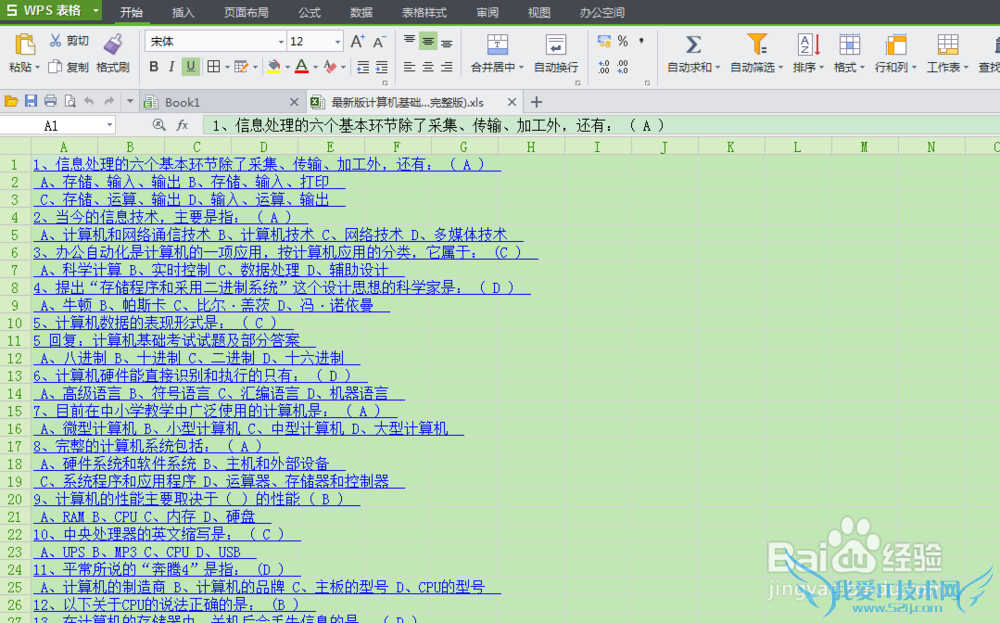Toggle bold formatting B
The width and height of the screenshot is (1000, 623).
point(154,66)
